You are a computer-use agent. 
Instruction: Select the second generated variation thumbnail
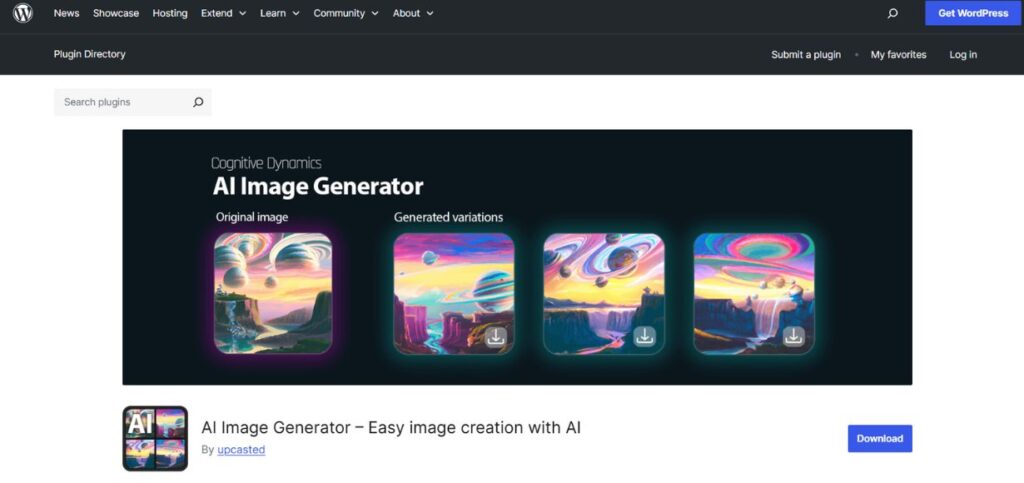pyautogui.click(x=604, y=294)
